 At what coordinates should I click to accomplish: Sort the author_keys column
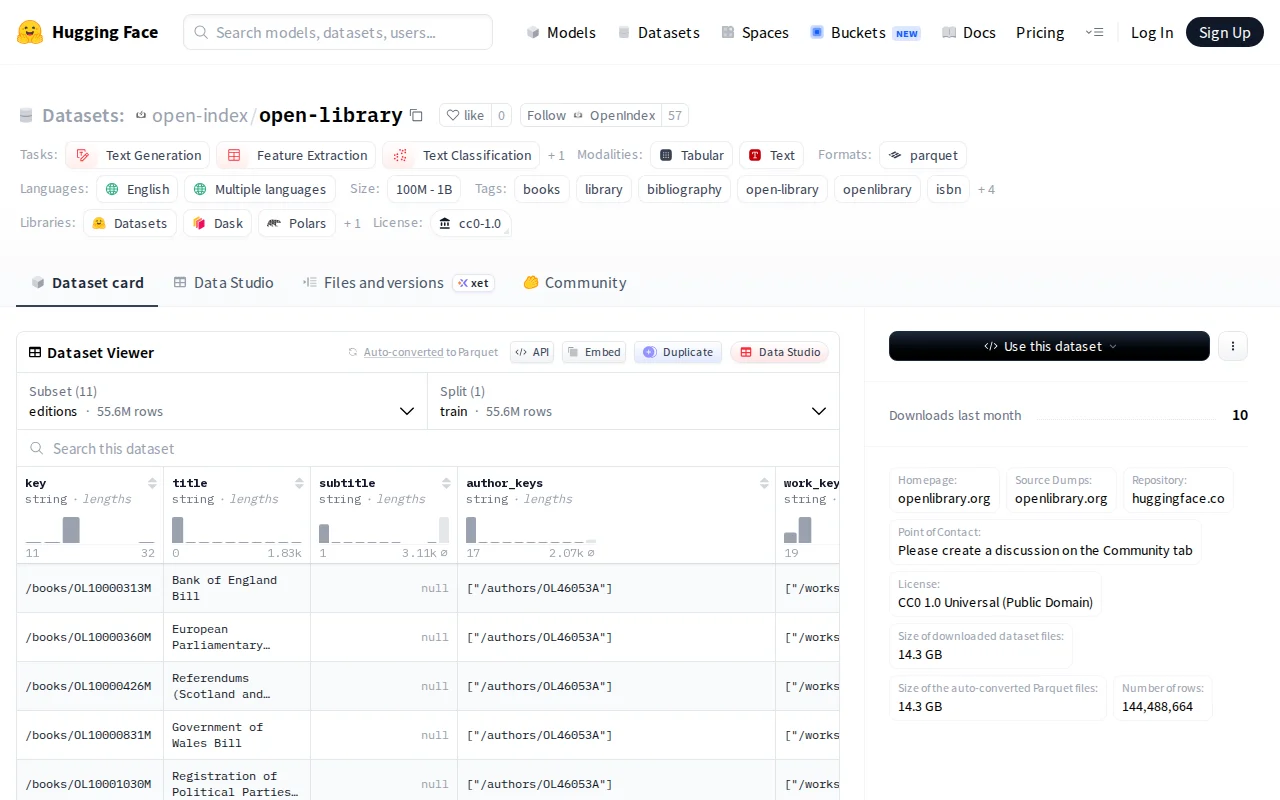tap(764, 483)
